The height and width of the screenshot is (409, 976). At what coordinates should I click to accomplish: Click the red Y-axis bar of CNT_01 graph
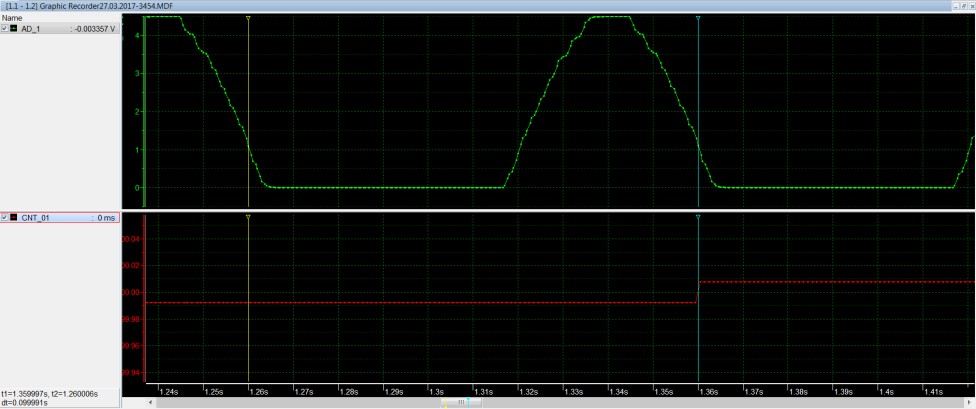[144, 298]
